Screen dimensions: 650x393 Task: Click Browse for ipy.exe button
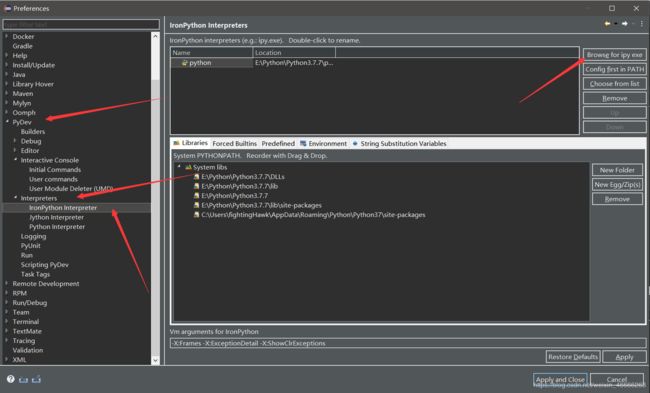[614, 55]
